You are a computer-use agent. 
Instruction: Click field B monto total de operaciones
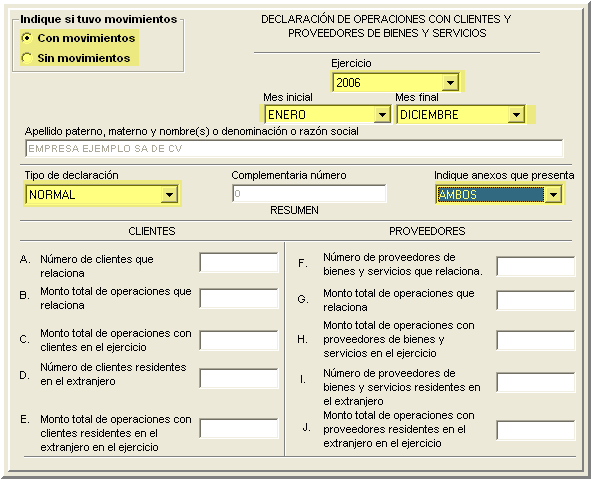click(x=239, y=298)
